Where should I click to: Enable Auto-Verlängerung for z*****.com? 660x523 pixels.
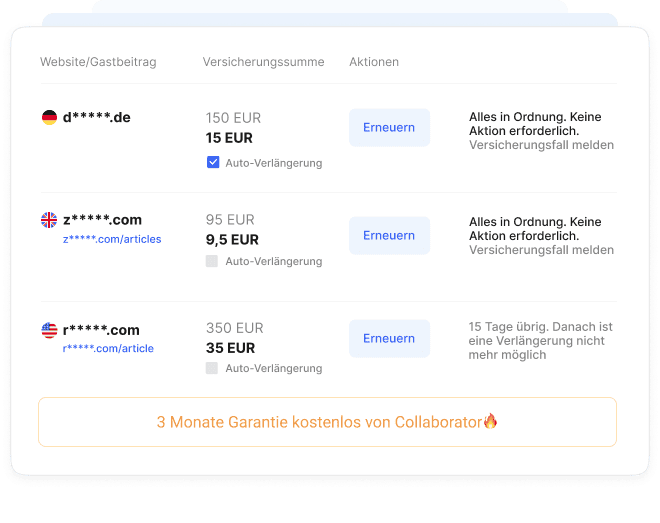pos(212,261)
